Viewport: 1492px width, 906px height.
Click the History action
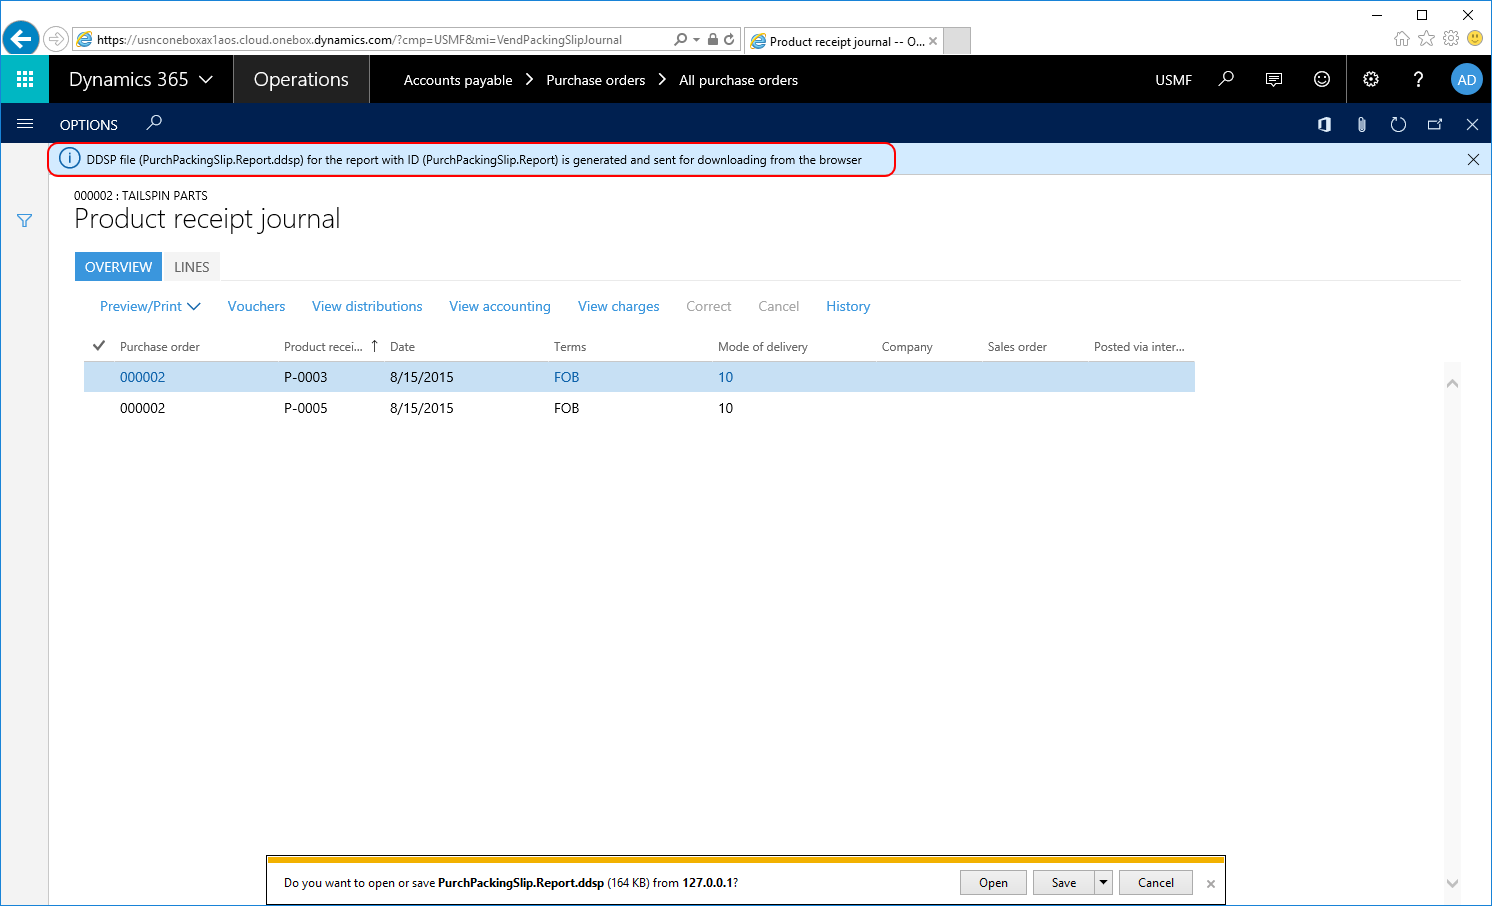coord(848,306)
